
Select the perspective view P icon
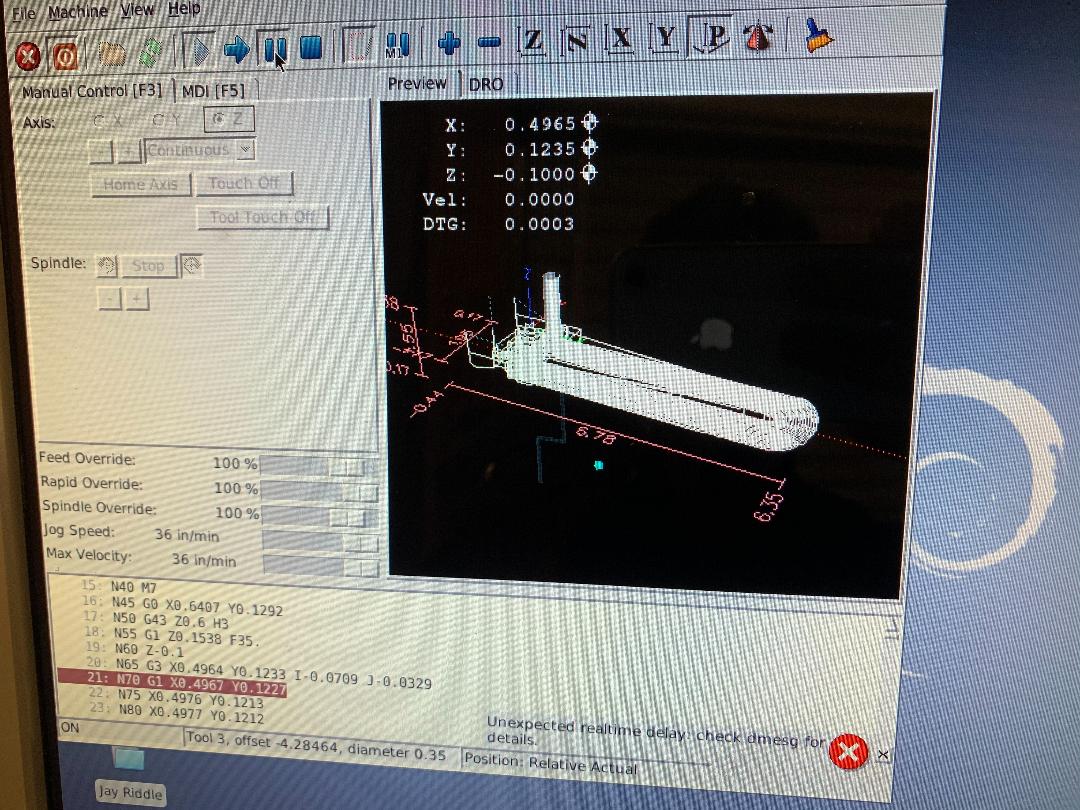(x=715, y=38)
